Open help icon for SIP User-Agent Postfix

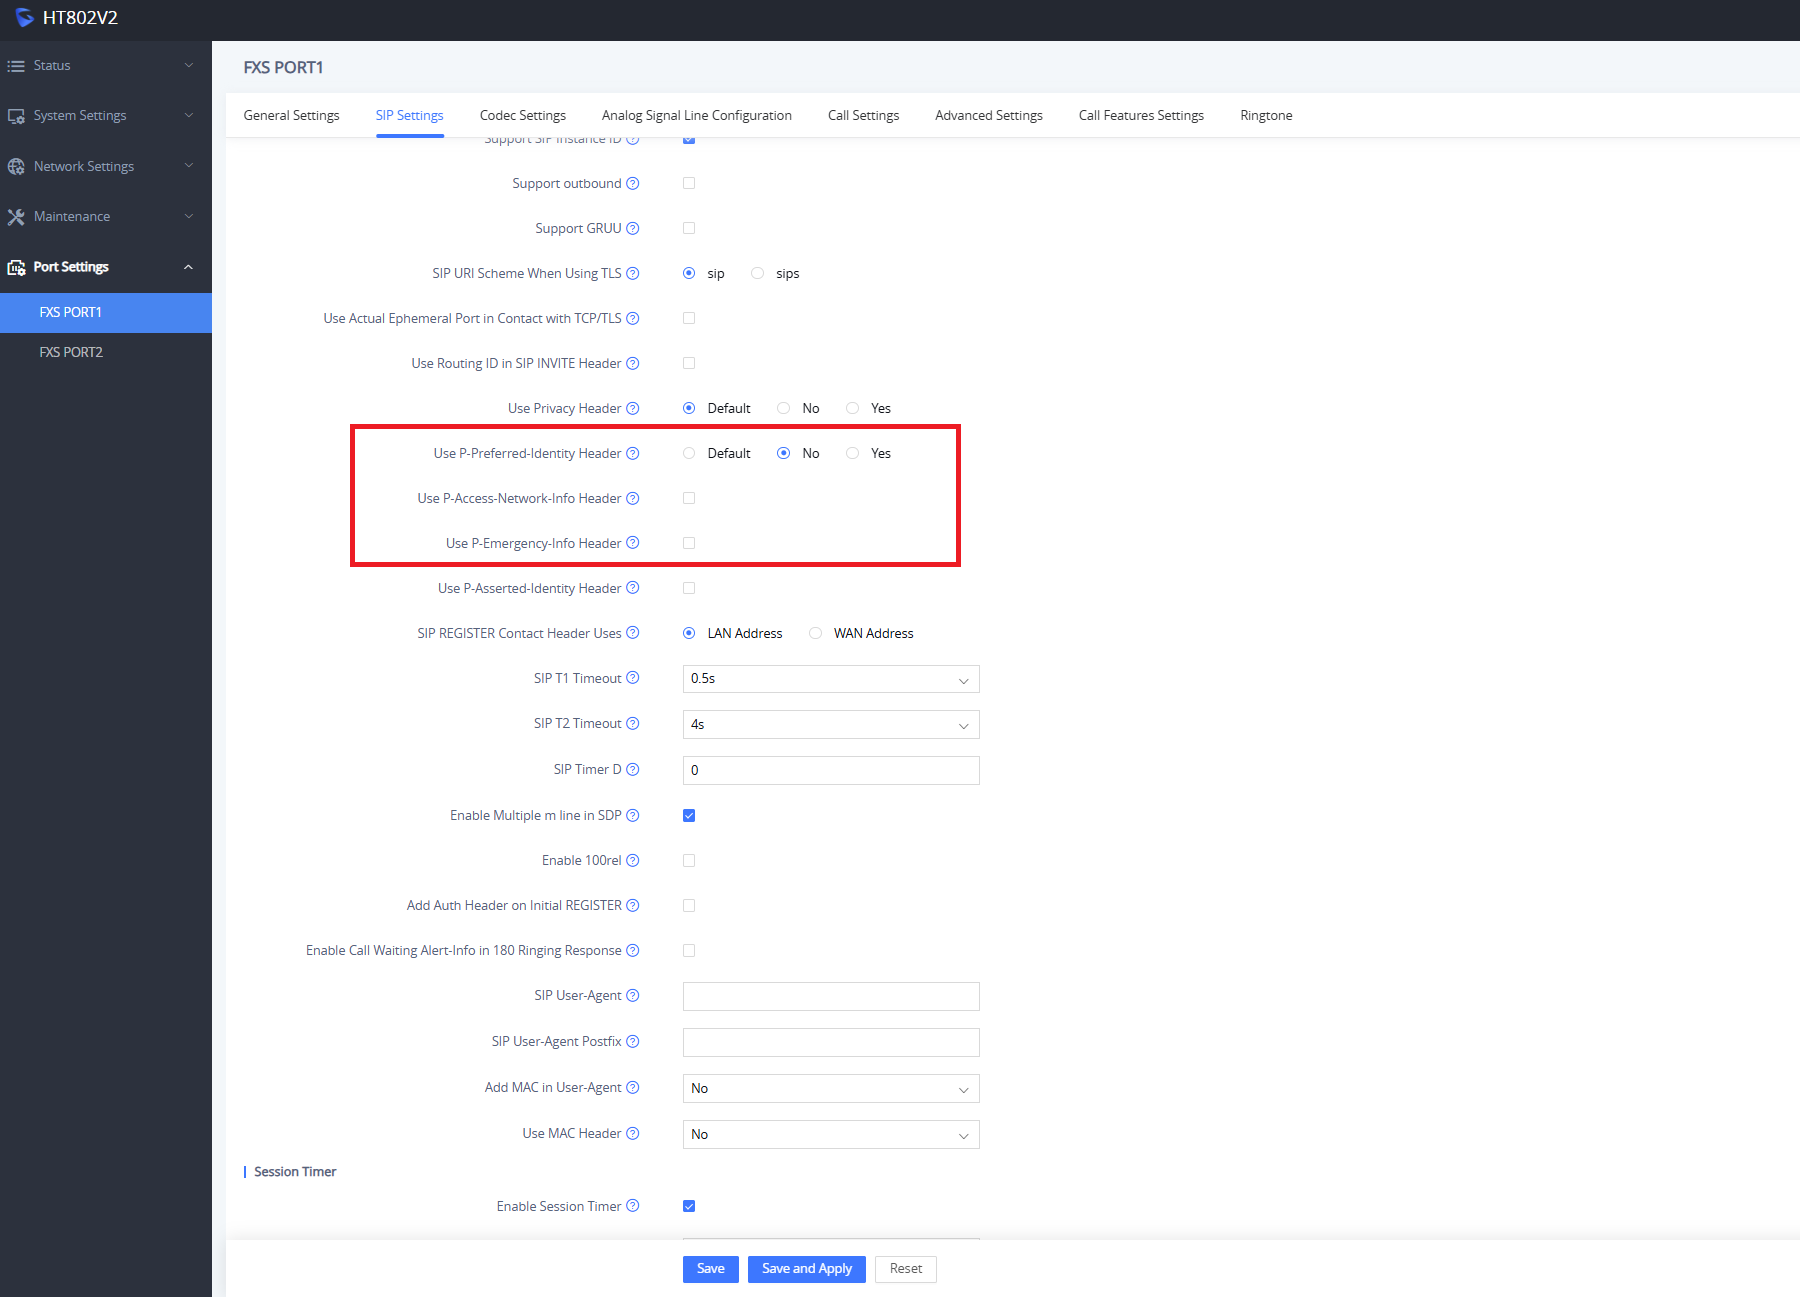click(632, 1042)
